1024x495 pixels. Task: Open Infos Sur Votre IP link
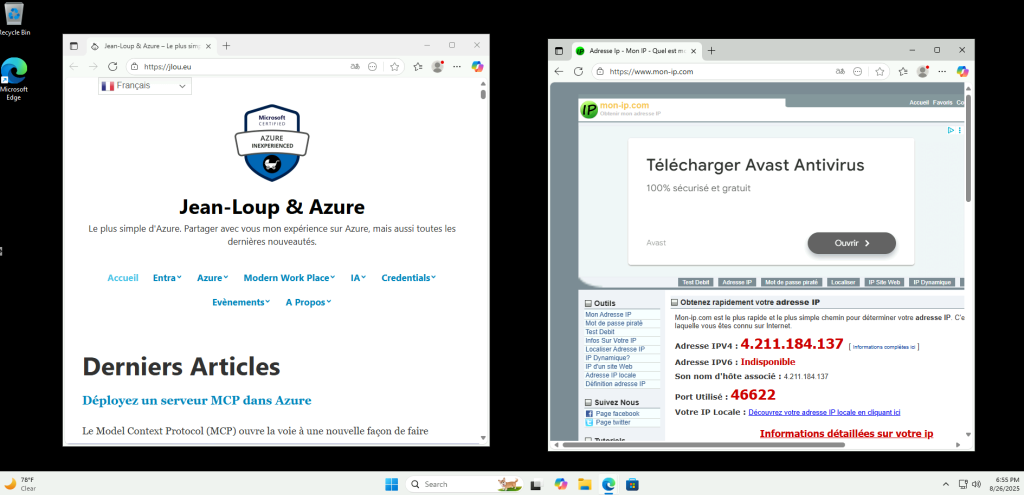[611, 340]
